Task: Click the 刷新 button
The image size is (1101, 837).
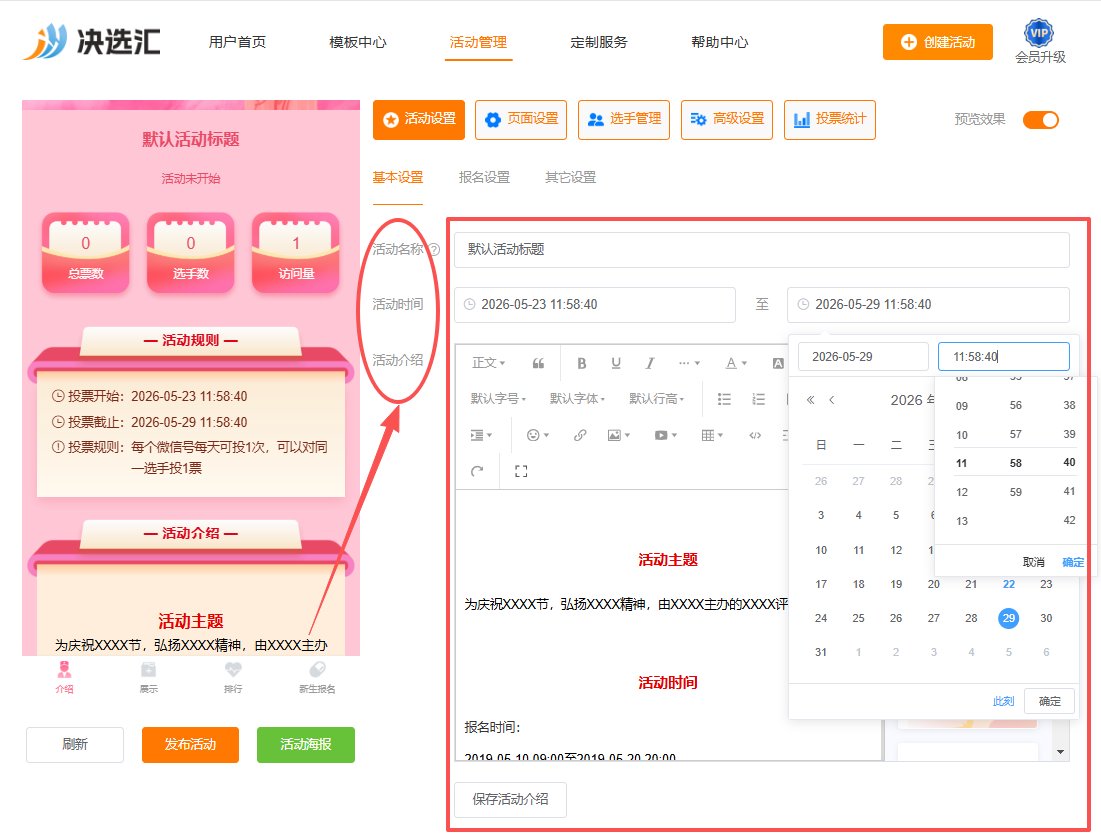Action: (75, 744)
